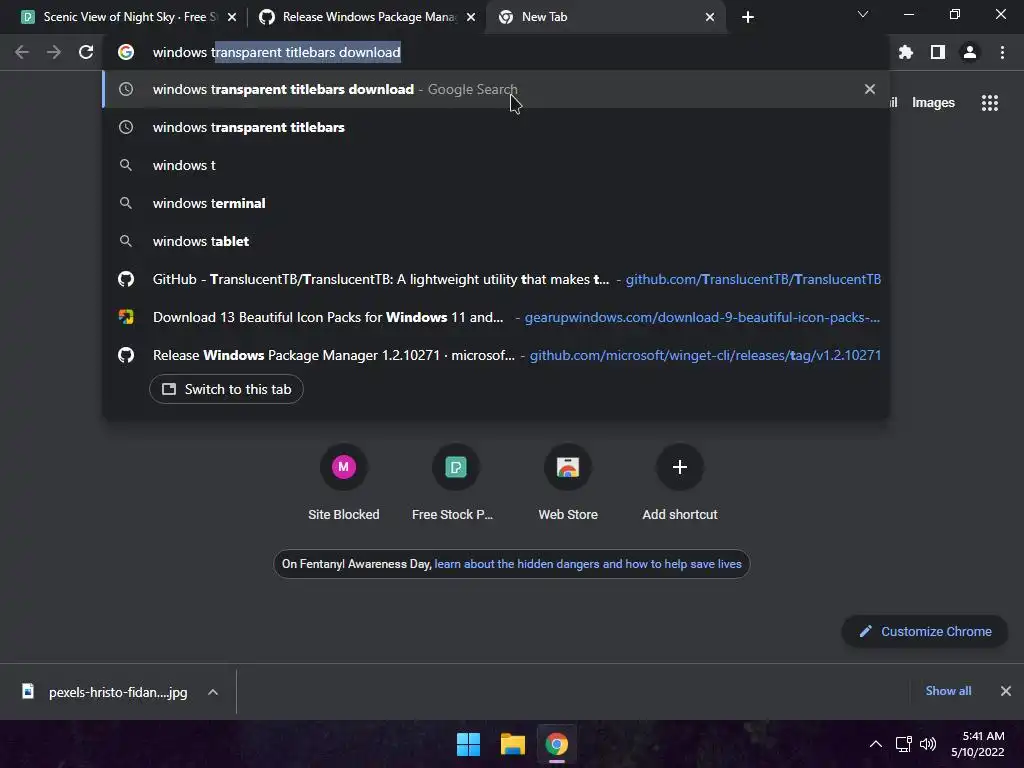Image resolution: width=1024 pixels, height=768 pixels.
Task: Open the Free Stock P... shortcut
Action: (455, 483)
